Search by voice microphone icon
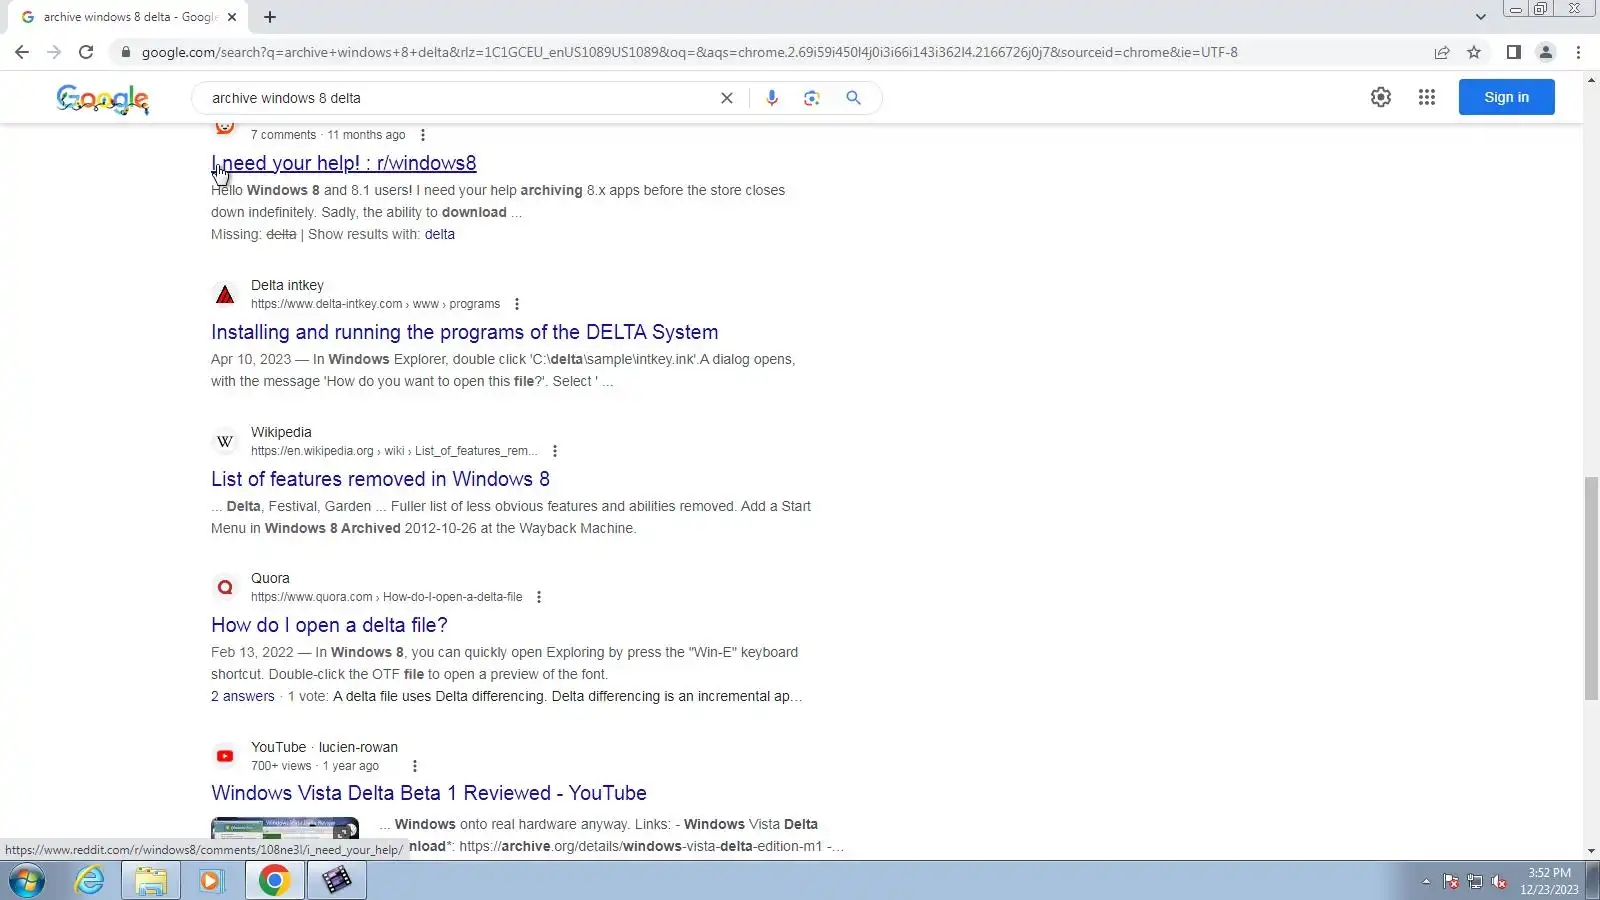The image size is (1600, 900). coord(772,98)
